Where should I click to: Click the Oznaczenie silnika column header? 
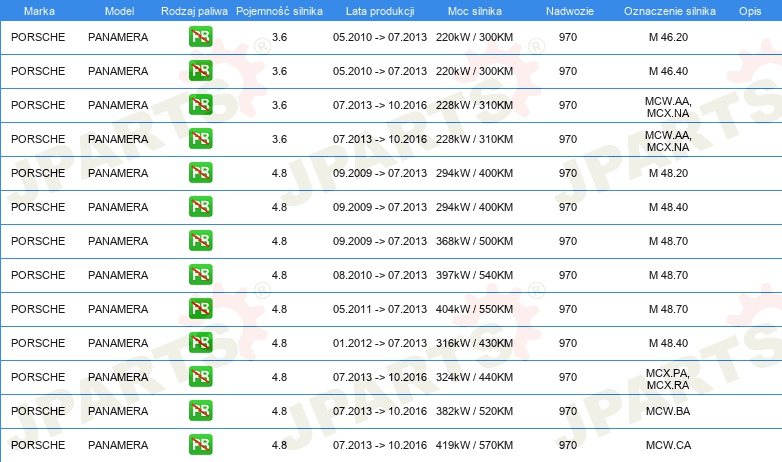(x=670, y=11)
